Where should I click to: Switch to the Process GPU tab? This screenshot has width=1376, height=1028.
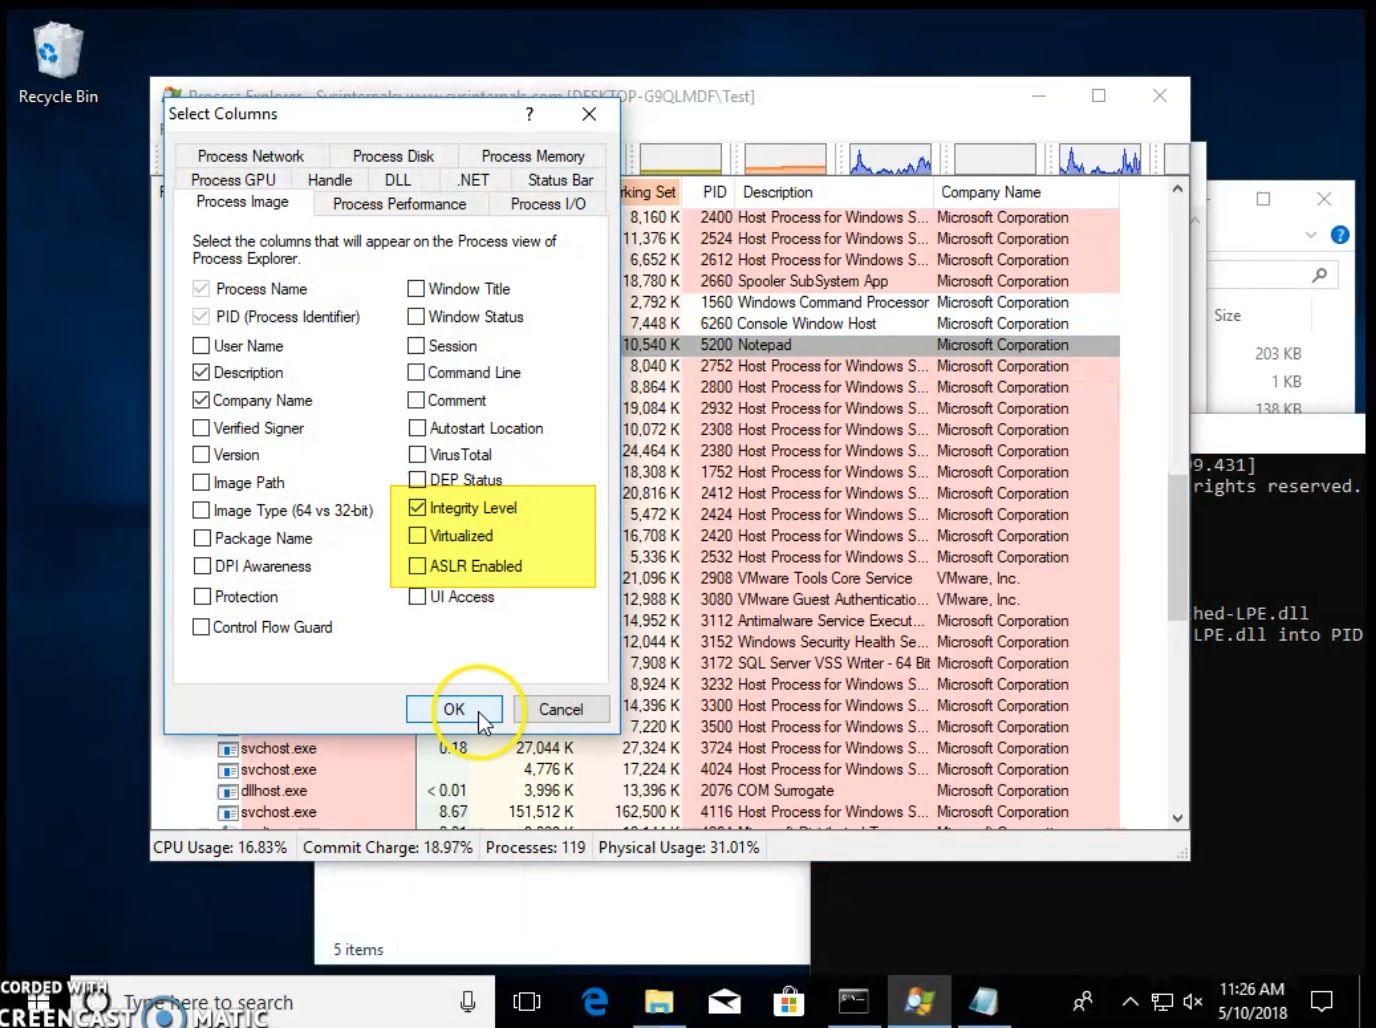coord(233,180)
